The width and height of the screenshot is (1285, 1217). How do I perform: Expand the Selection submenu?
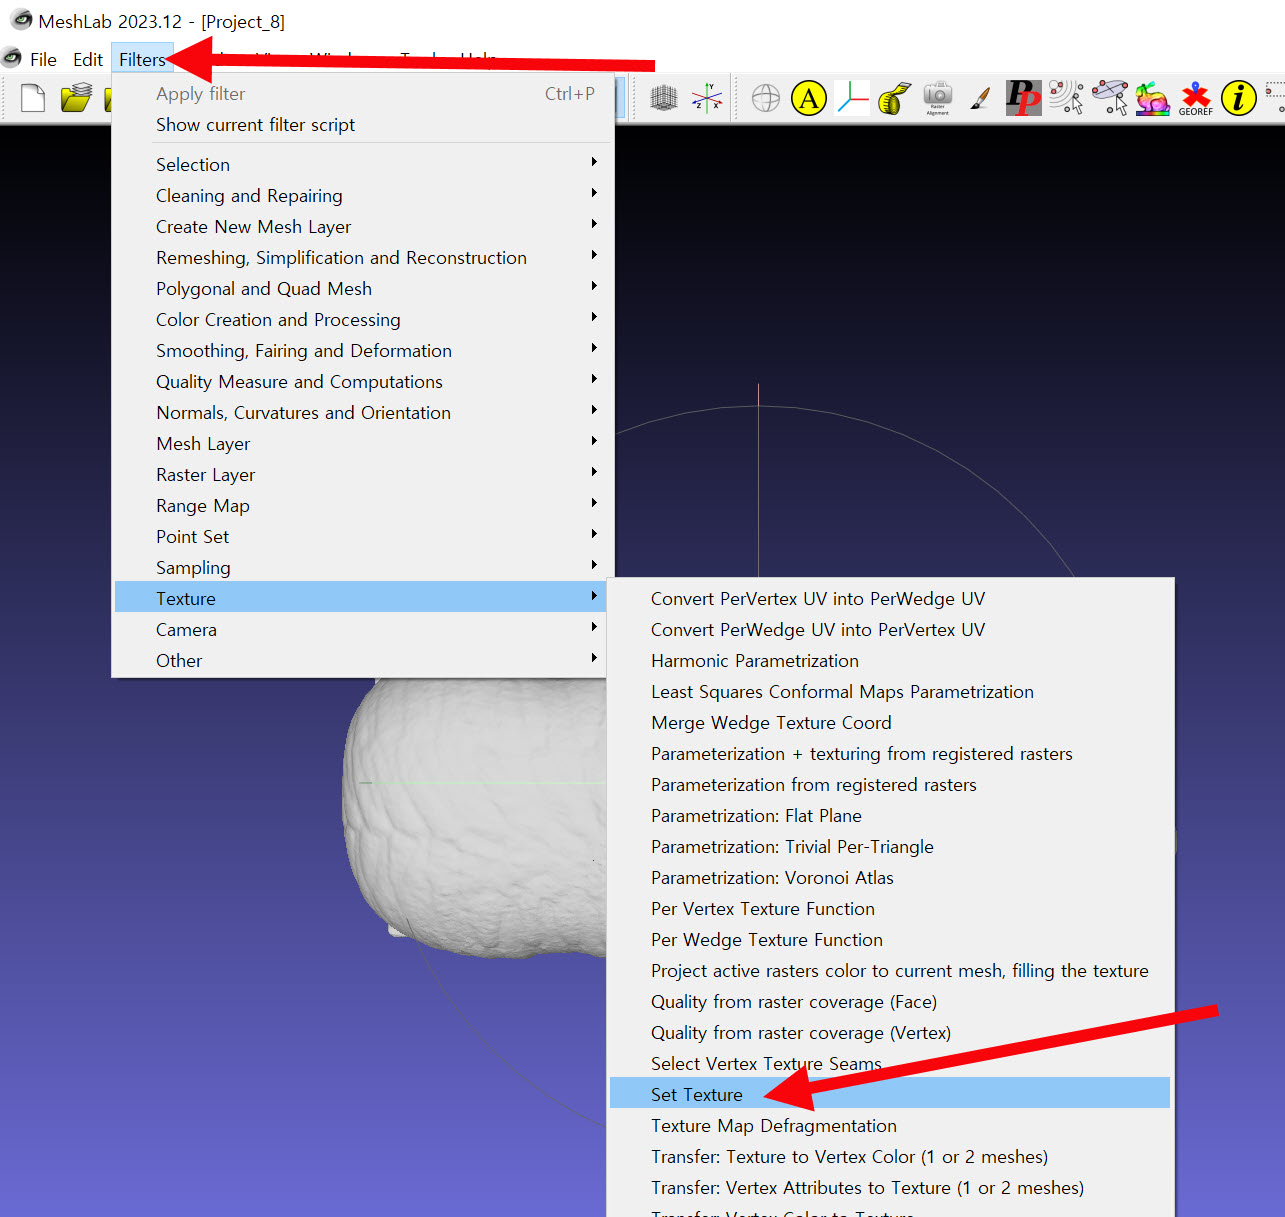(362, 164)
